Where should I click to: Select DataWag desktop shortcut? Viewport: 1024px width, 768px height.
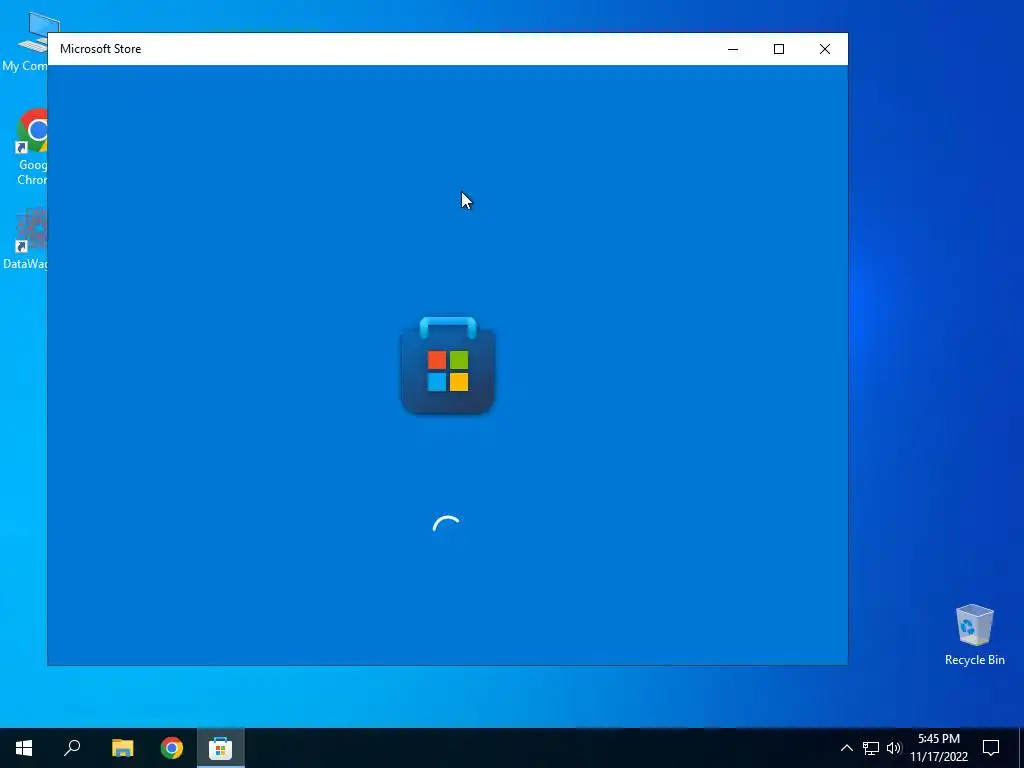click(26, 239)
